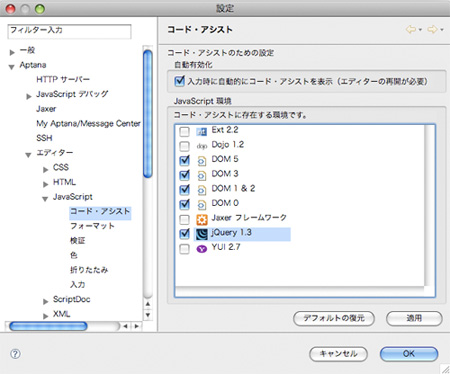450x374 pixels.
Task: Enable the Ext 2.2 checkbox
Action: tap(184, 132)
